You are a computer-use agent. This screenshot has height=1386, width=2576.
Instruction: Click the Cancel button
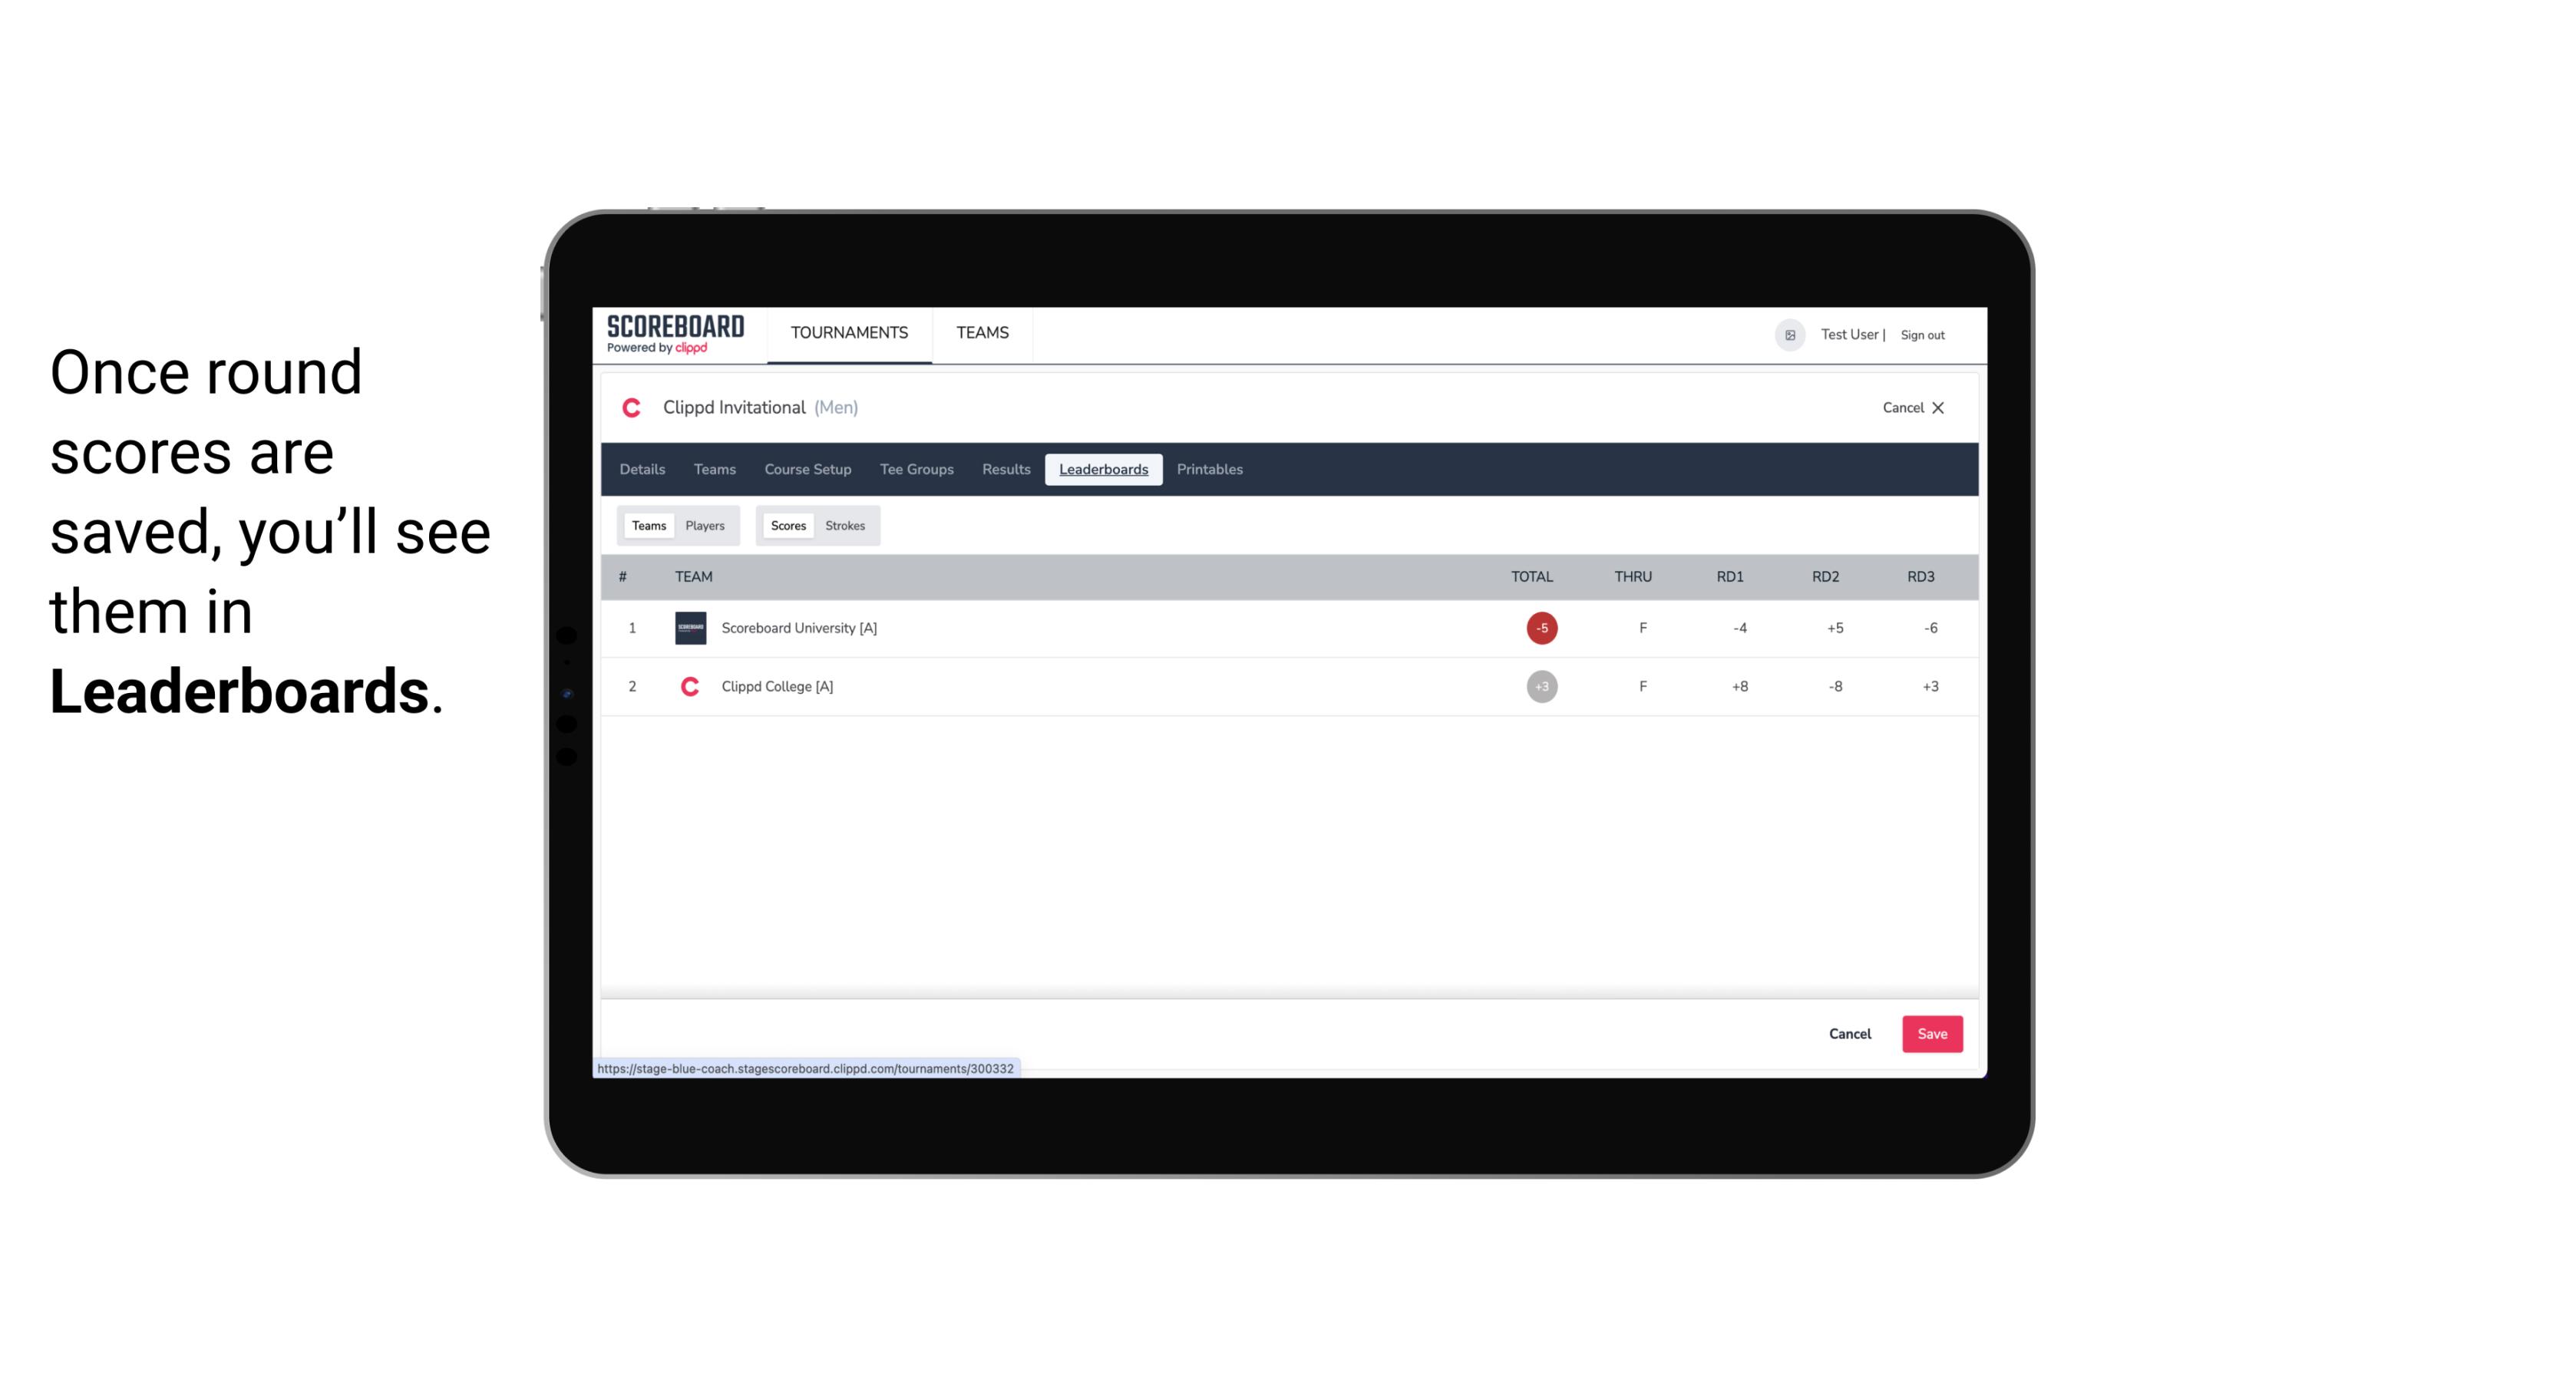[1851, 1033]
